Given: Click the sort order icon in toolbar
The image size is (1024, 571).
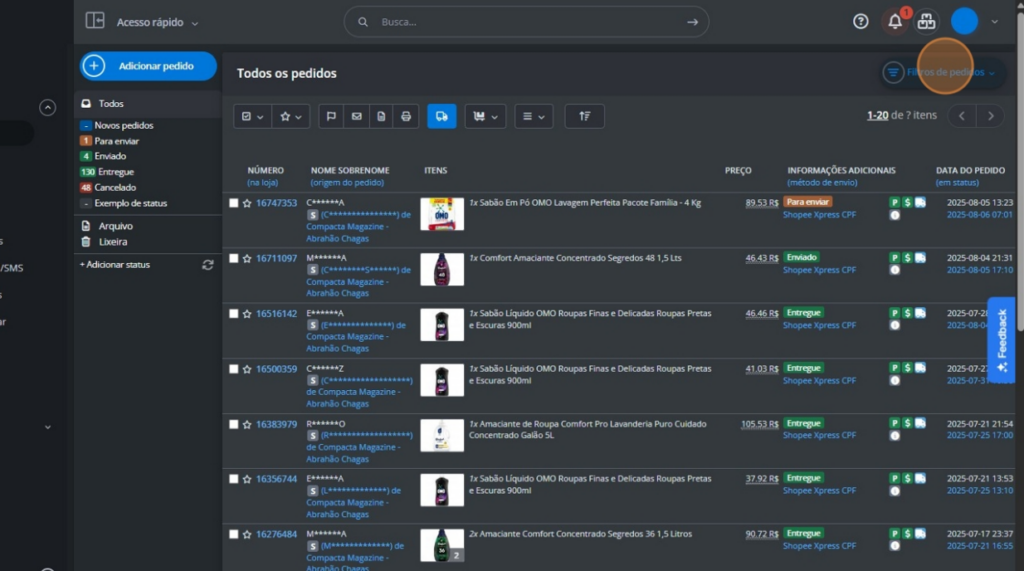Looking at the screenshot, I should click(584, 116).
